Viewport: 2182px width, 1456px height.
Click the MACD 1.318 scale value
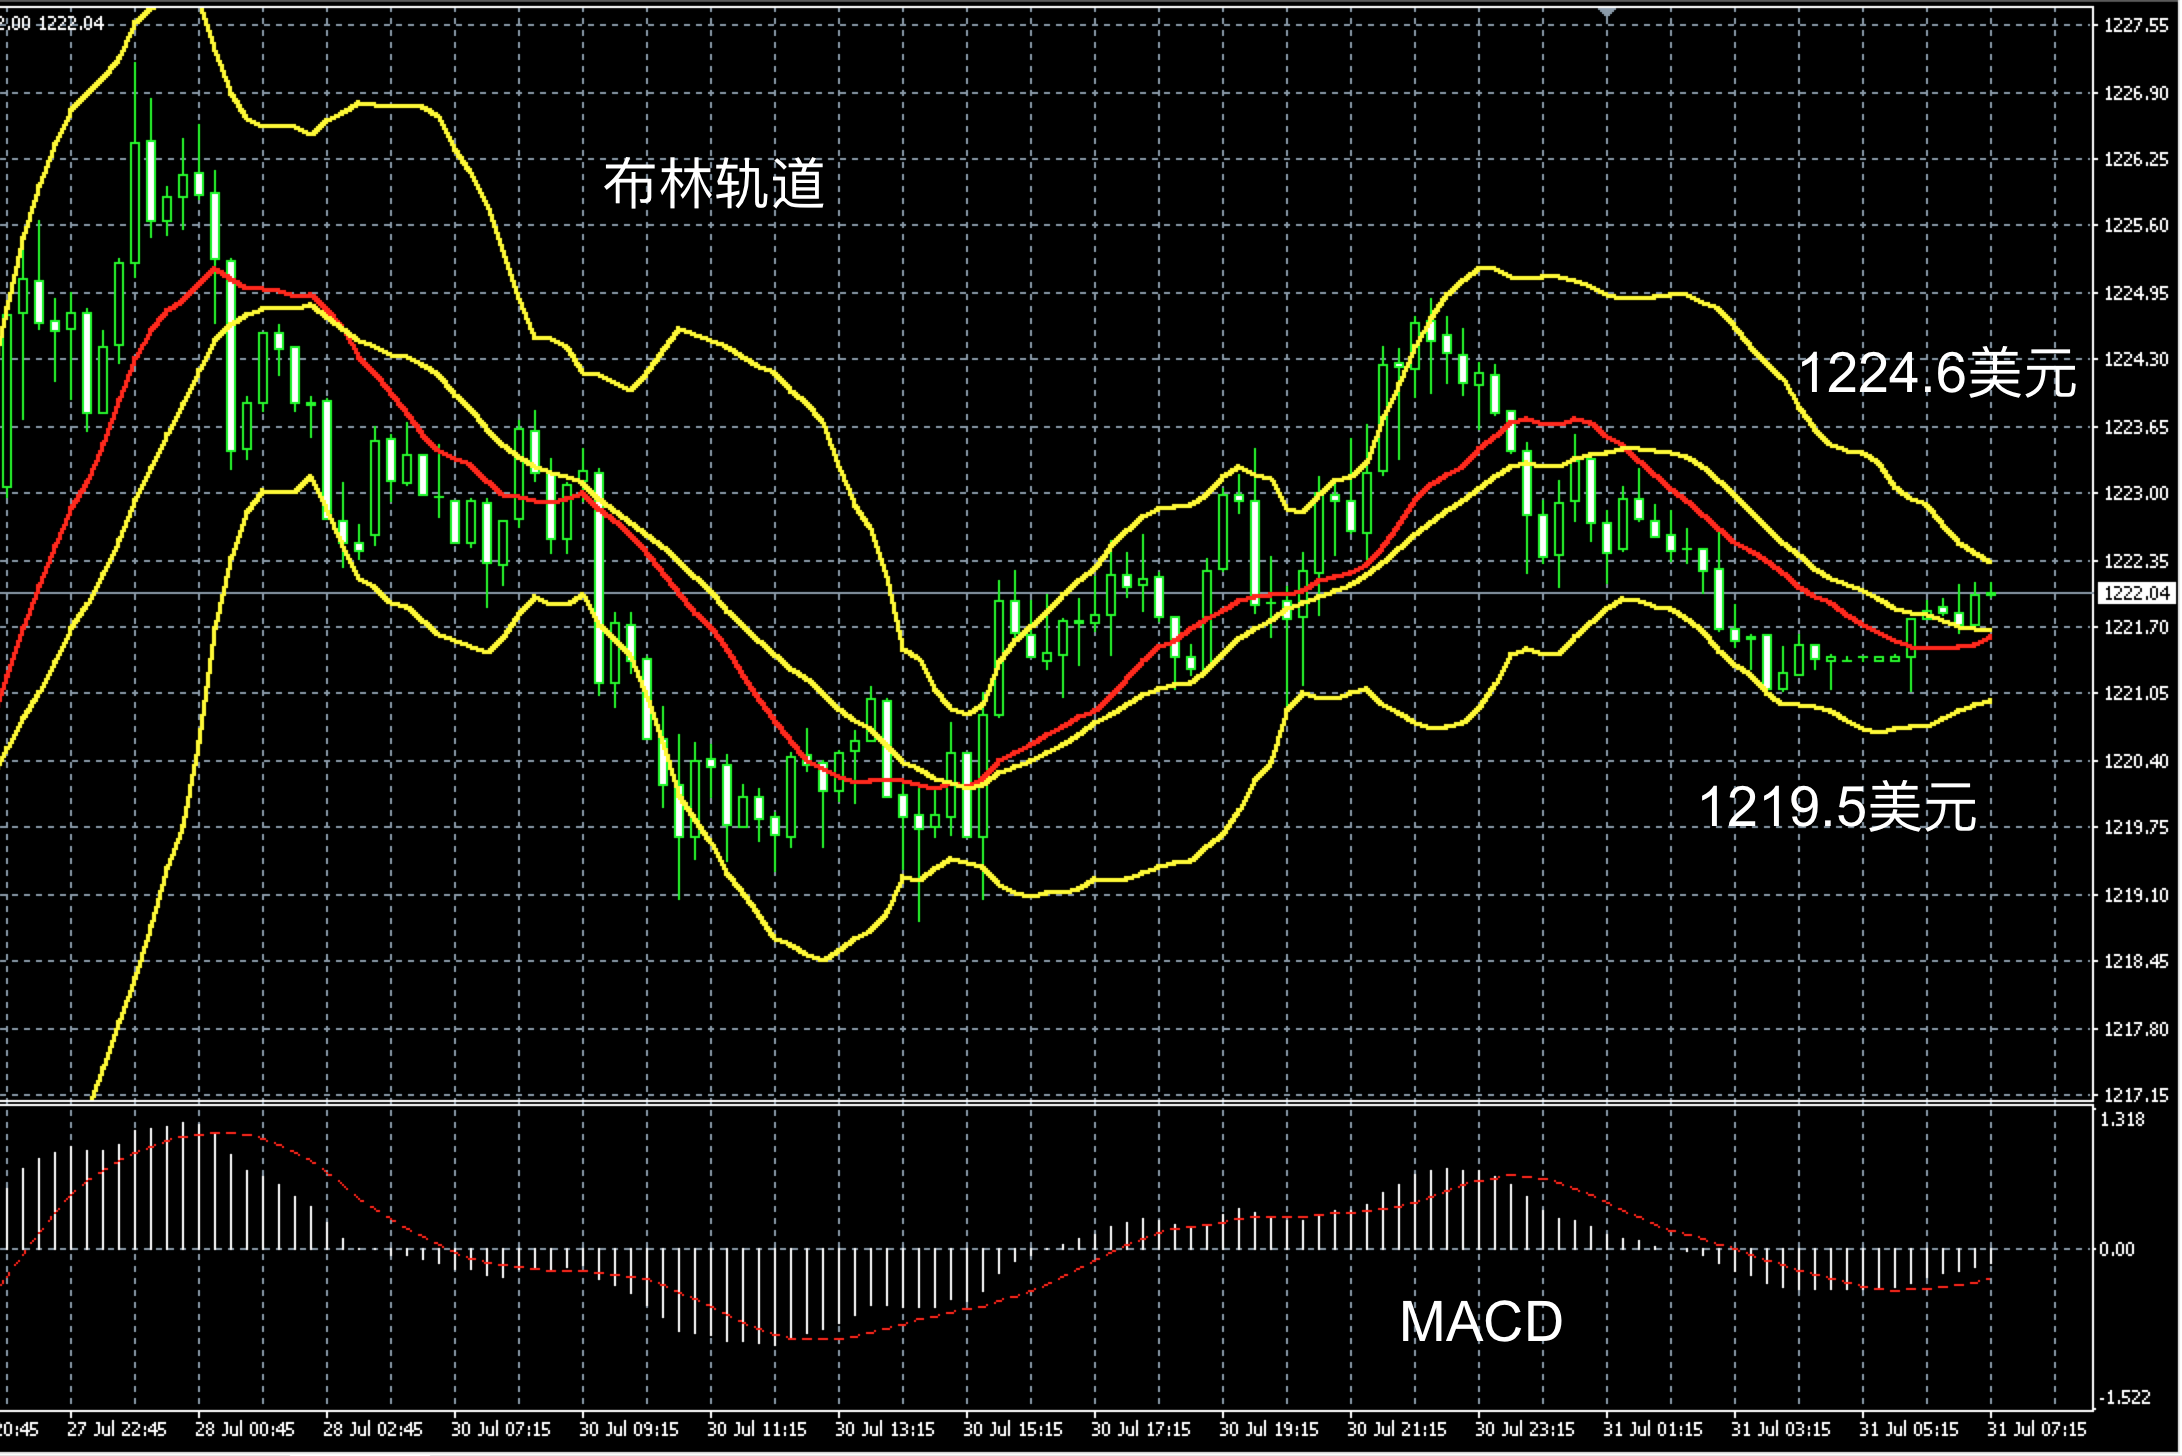point(2123,1120)
